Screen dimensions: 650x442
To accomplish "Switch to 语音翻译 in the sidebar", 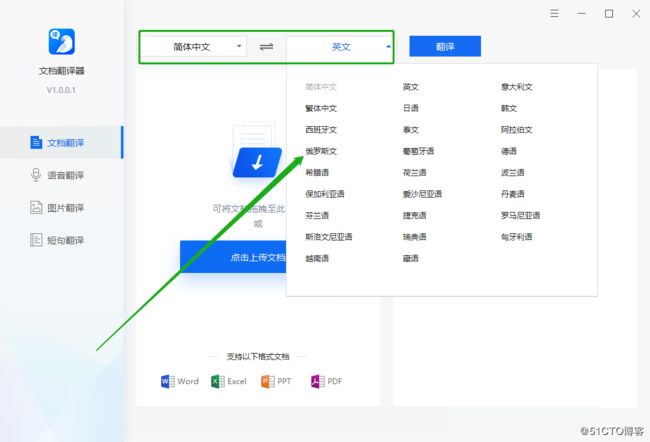I will [x=61, y=175].
